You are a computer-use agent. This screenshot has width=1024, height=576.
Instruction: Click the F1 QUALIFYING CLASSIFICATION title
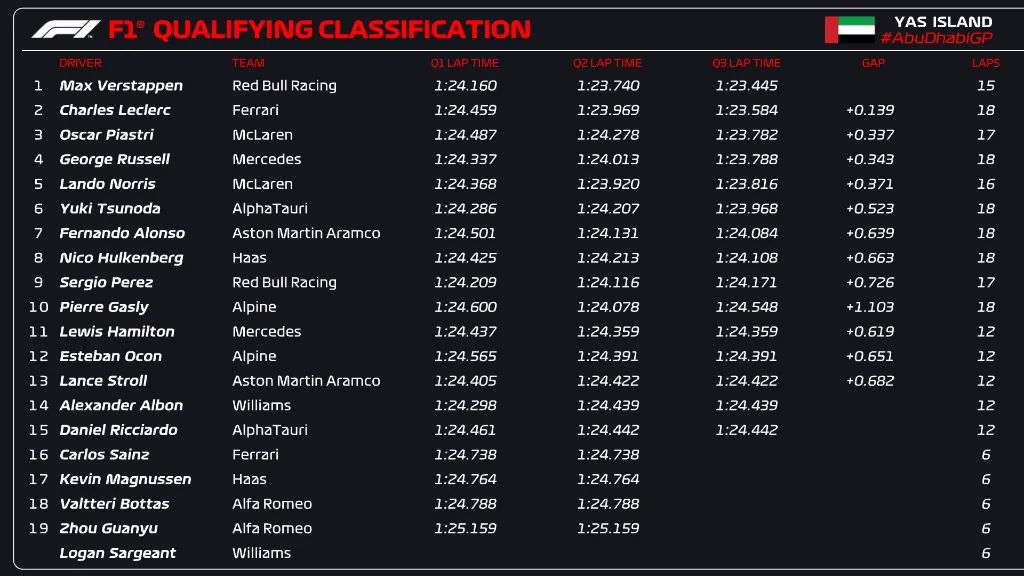[320, 29]
